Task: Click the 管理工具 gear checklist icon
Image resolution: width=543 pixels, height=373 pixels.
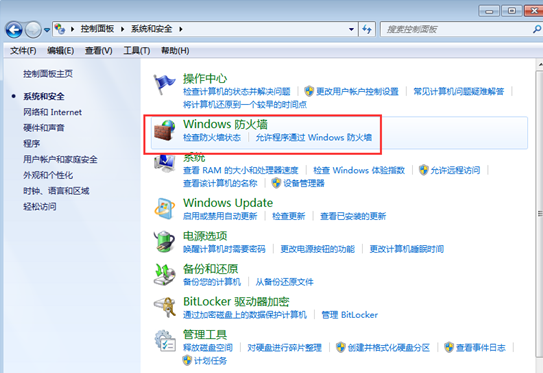Action: coord(164,340)
